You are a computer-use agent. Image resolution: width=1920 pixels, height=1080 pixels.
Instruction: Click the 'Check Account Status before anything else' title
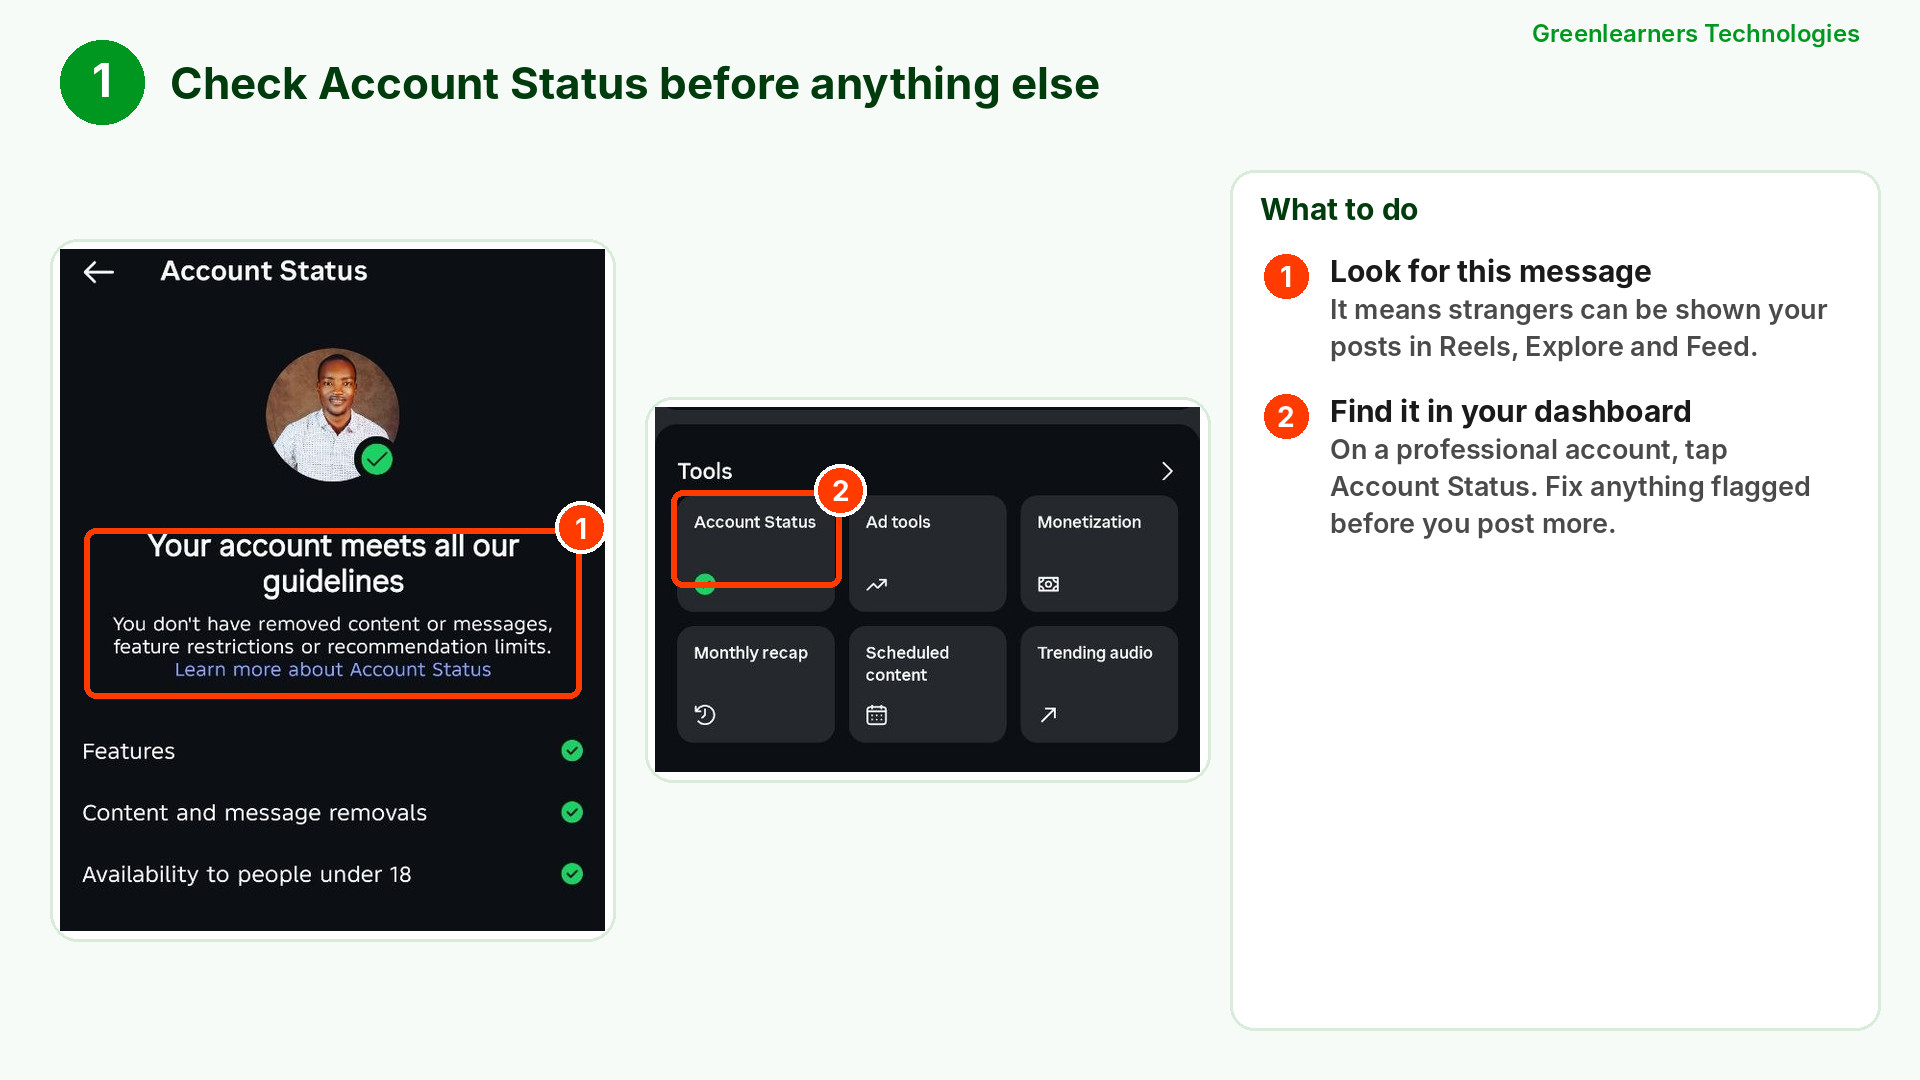click(x=635, y=84)
